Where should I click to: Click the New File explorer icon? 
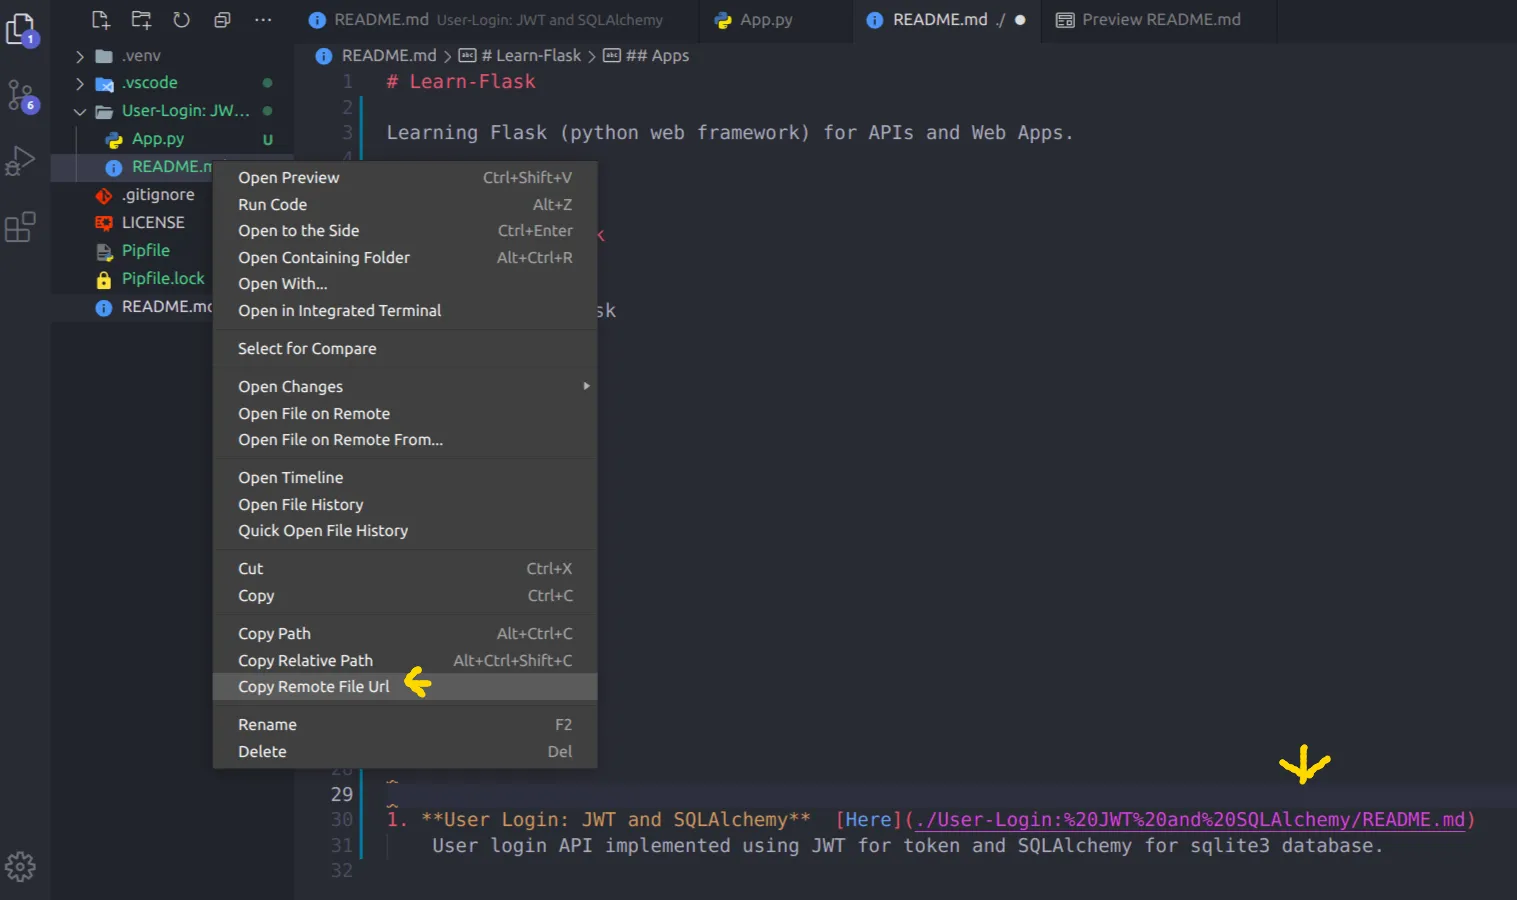[101, 20]
